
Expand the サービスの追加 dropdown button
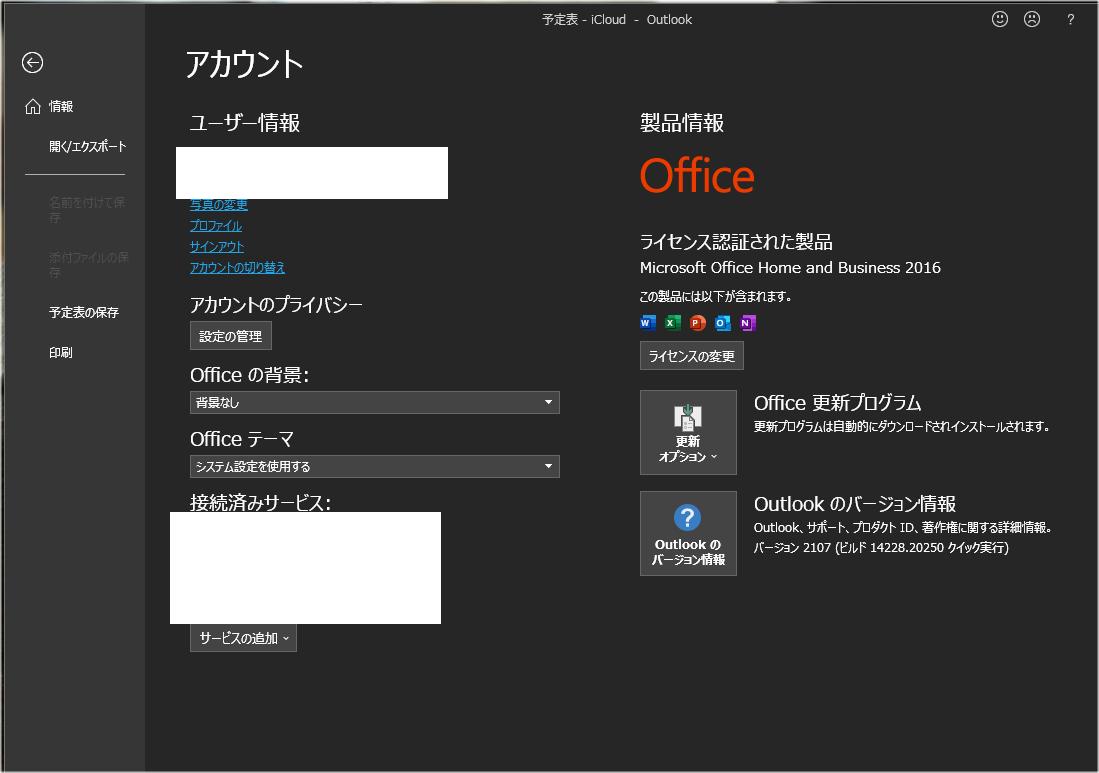tap(243, 638)
